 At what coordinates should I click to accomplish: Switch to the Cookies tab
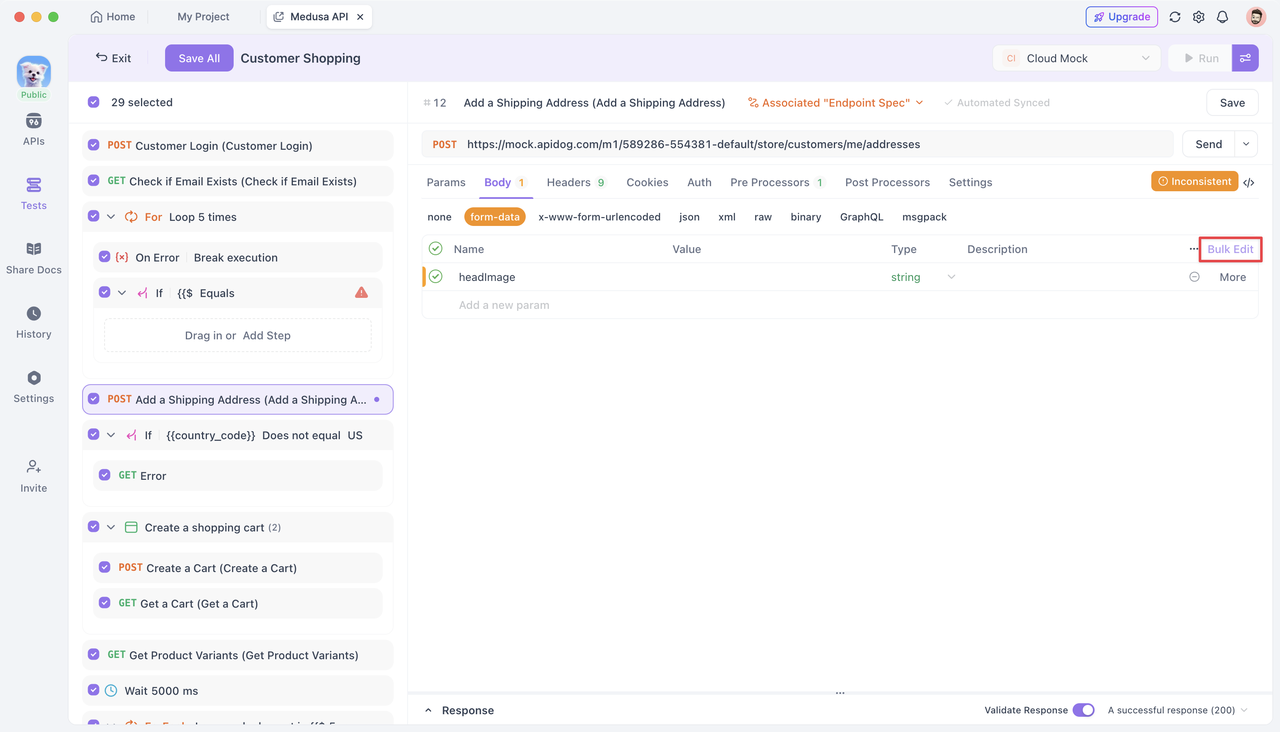(647, 182)
